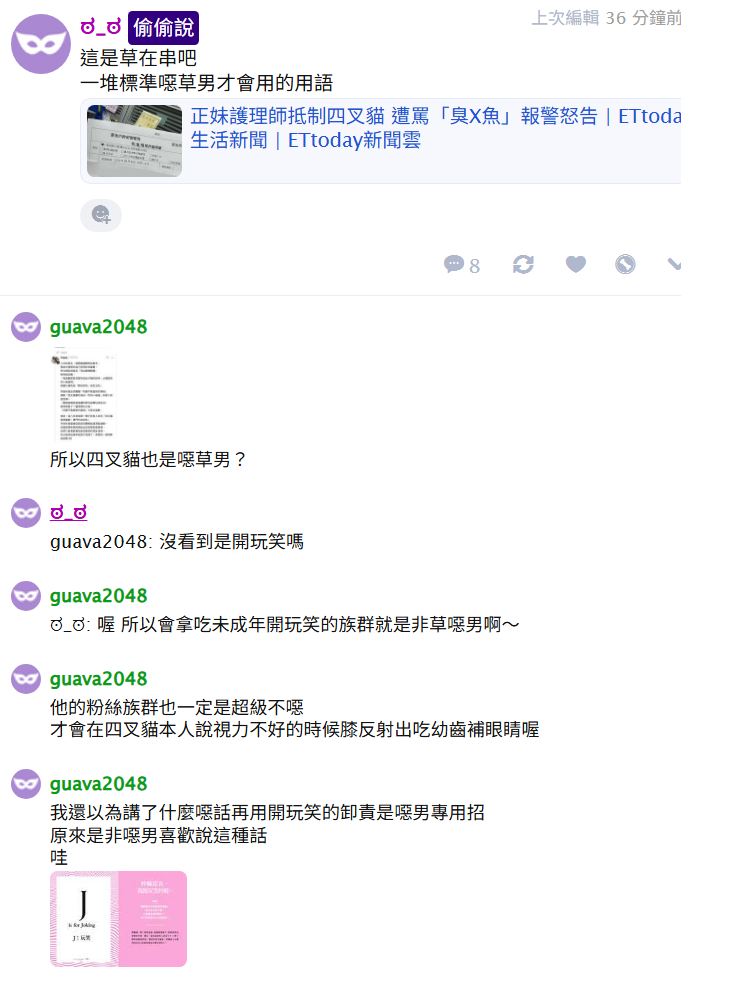Click the large masked avatar of original poster
Viewport: 748px width, 996px height.
[41, 44]
